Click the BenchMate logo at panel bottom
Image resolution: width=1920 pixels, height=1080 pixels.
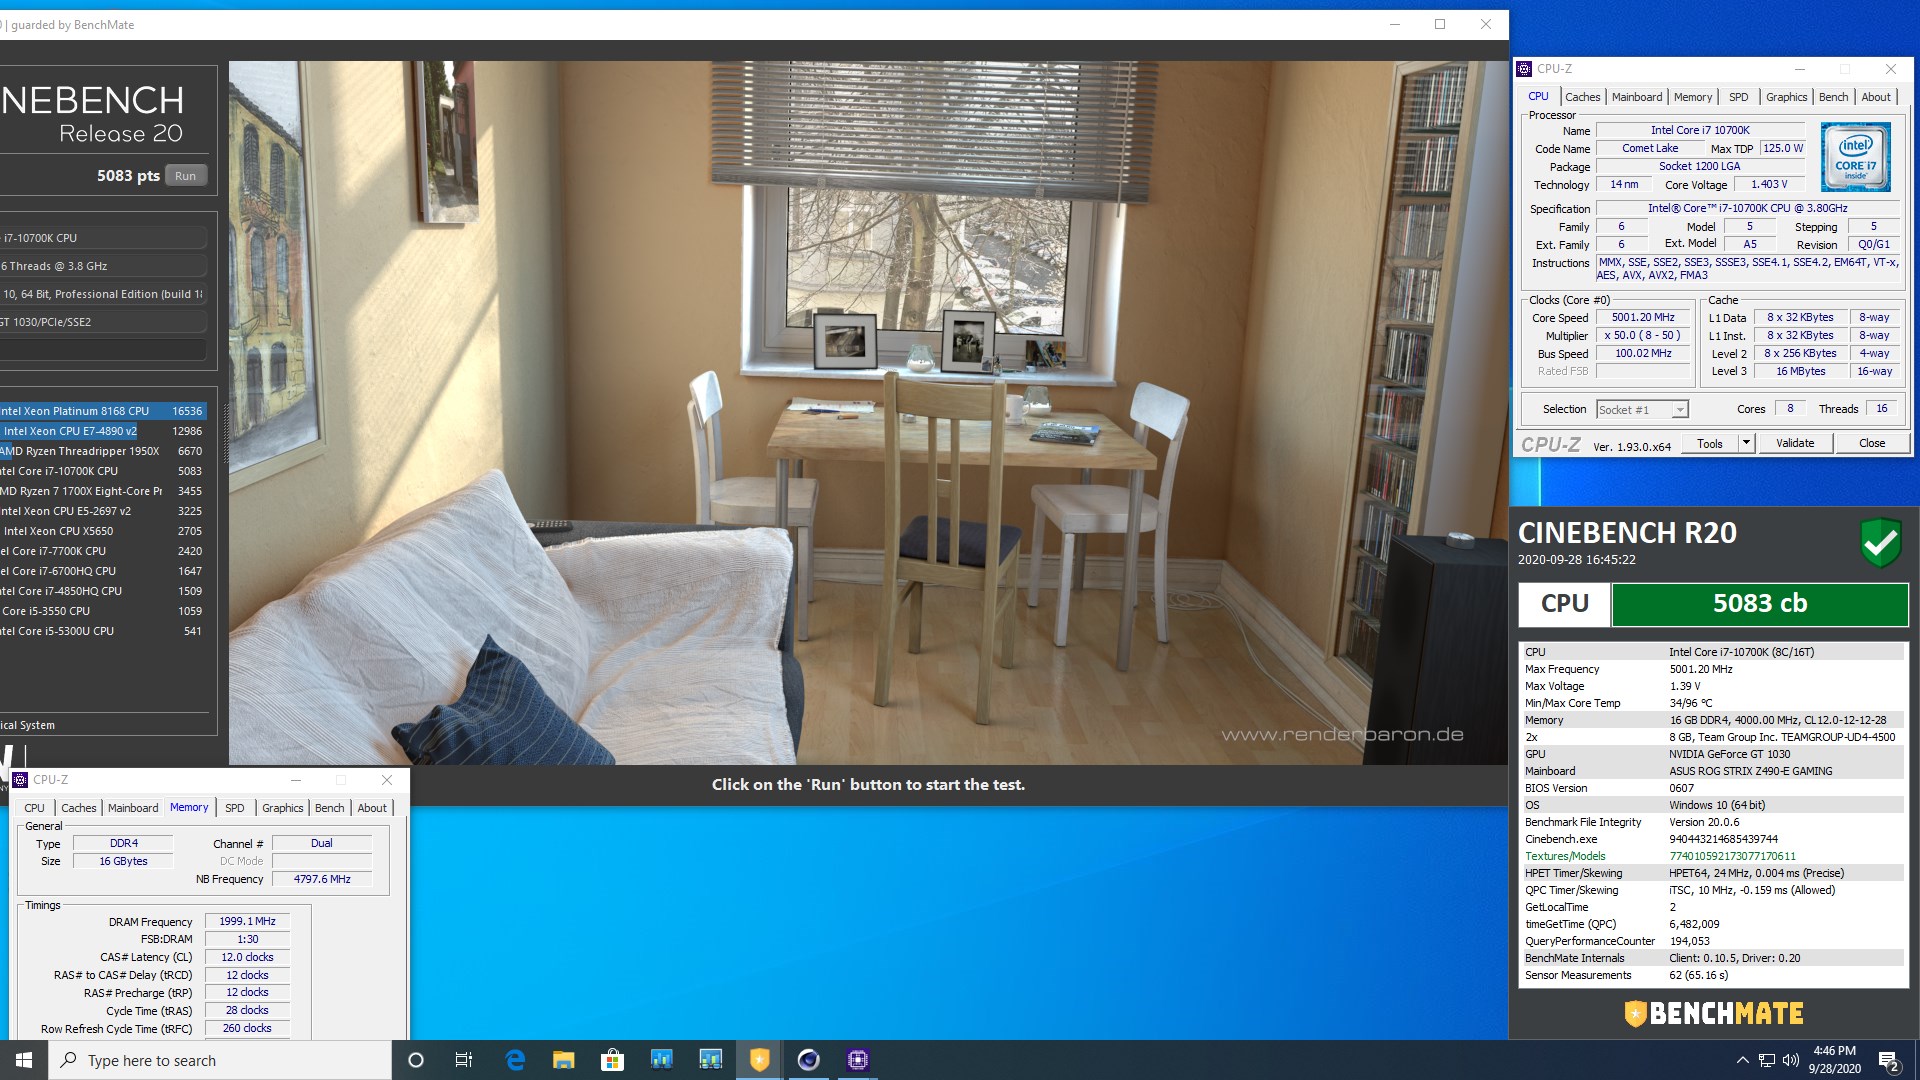point(1713,1014)
